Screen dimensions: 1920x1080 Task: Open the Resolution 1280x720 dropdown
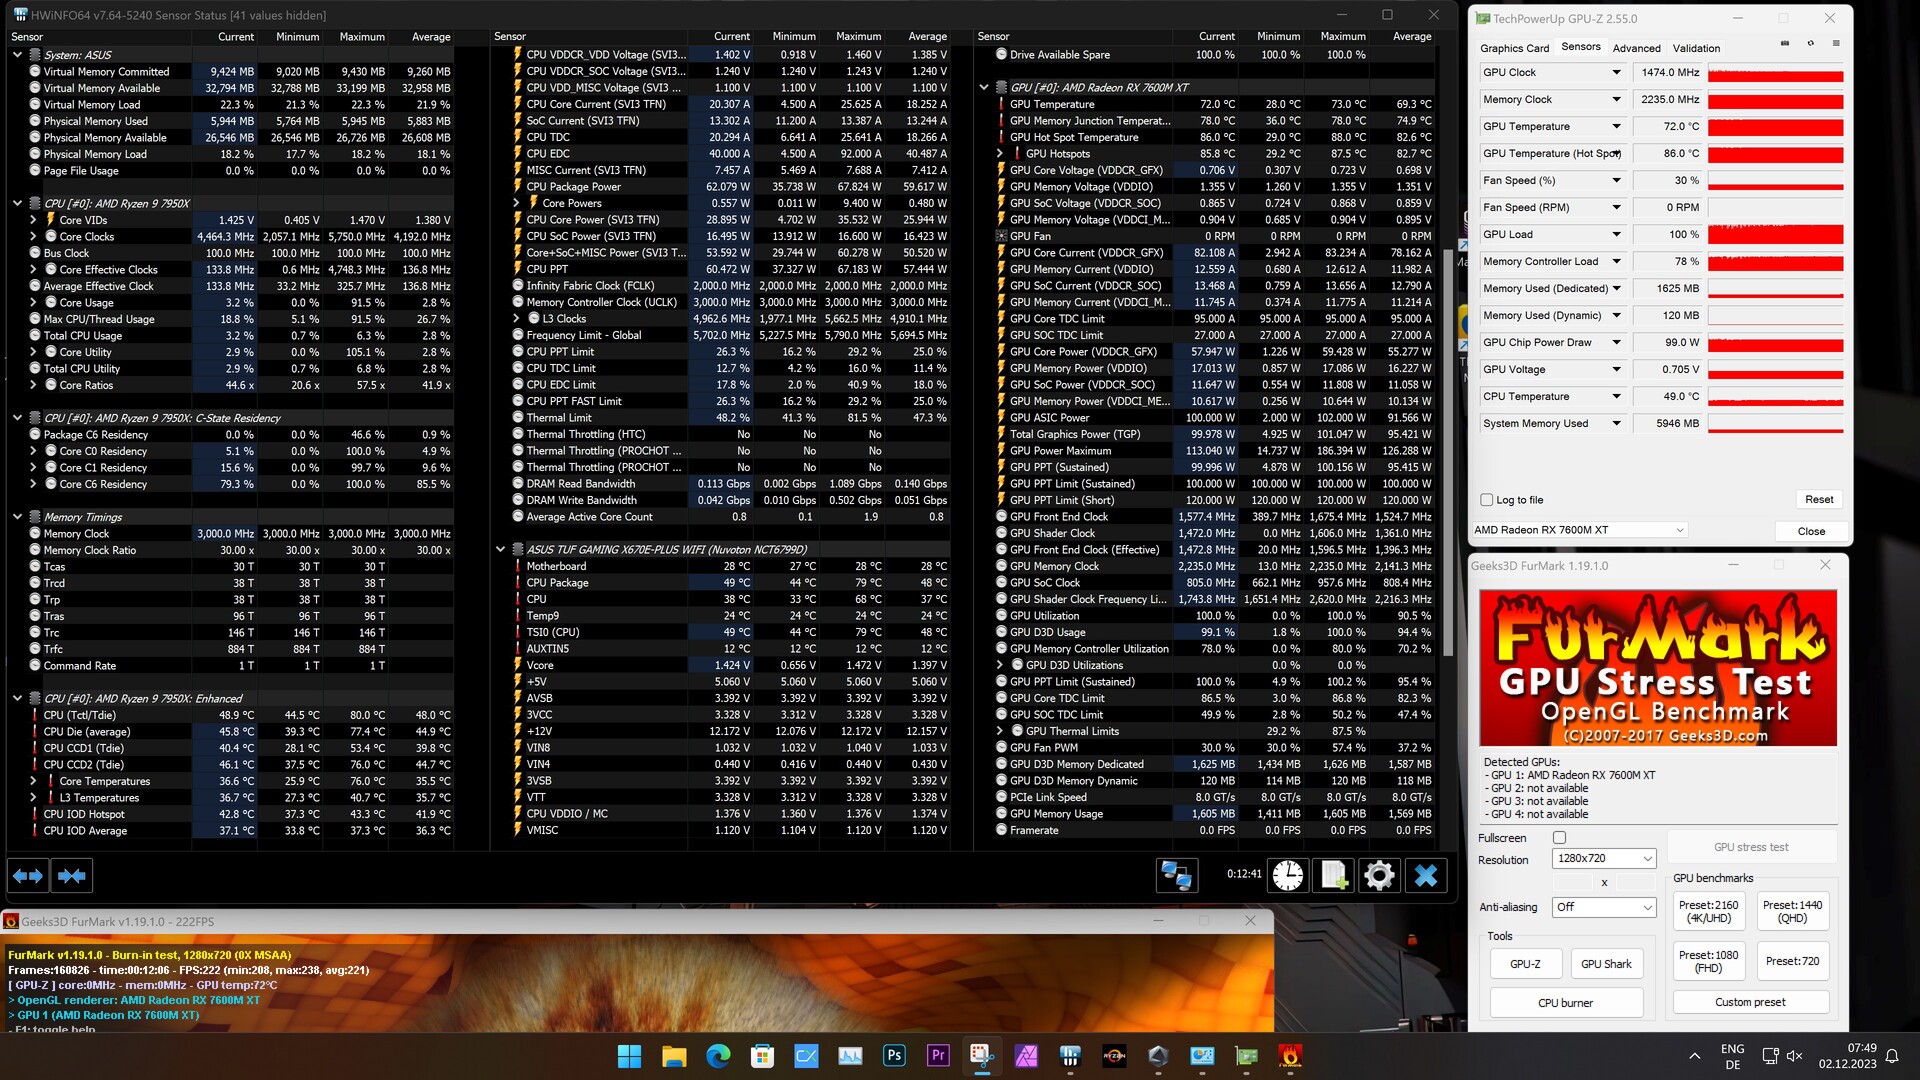click(1604, 859)
